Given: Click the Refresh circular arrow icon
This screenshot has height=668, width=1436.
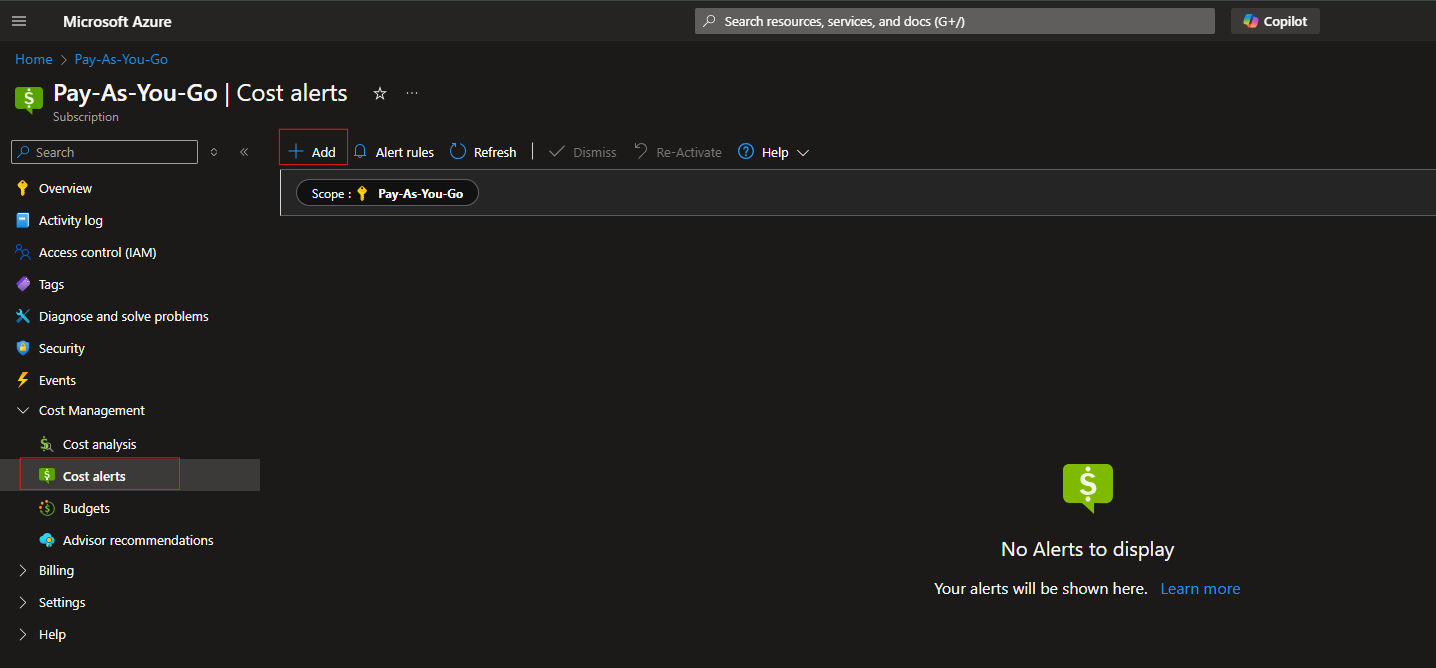Looking at the screenshot, I should point(458,151).
